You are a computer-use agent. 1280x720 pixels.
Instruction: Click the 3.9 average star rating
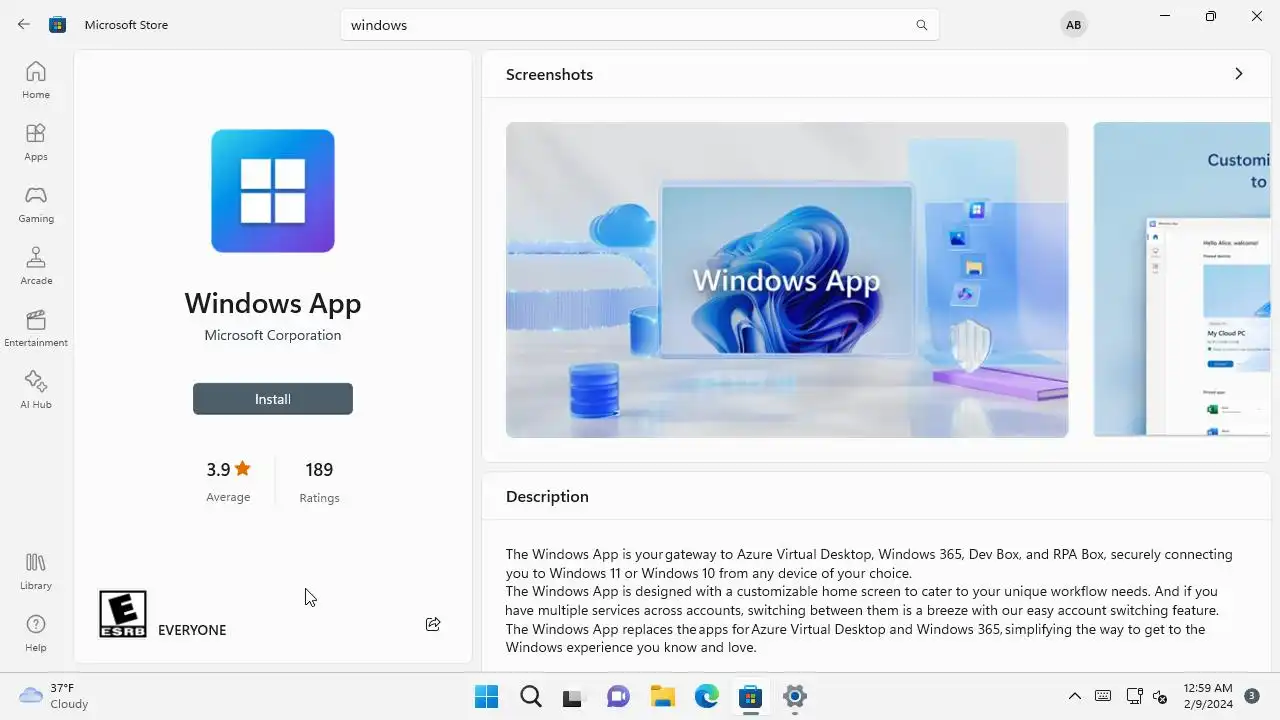coord(228,480)
